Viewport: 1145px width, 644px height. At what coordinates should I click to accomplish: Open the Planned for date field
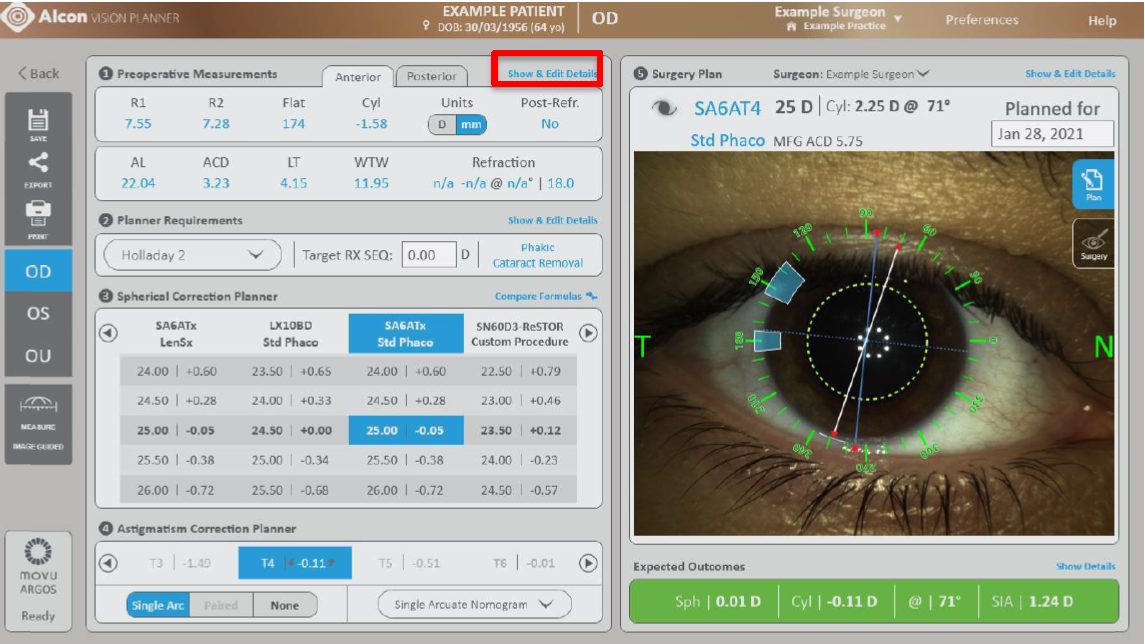(x=1052, y=134)
